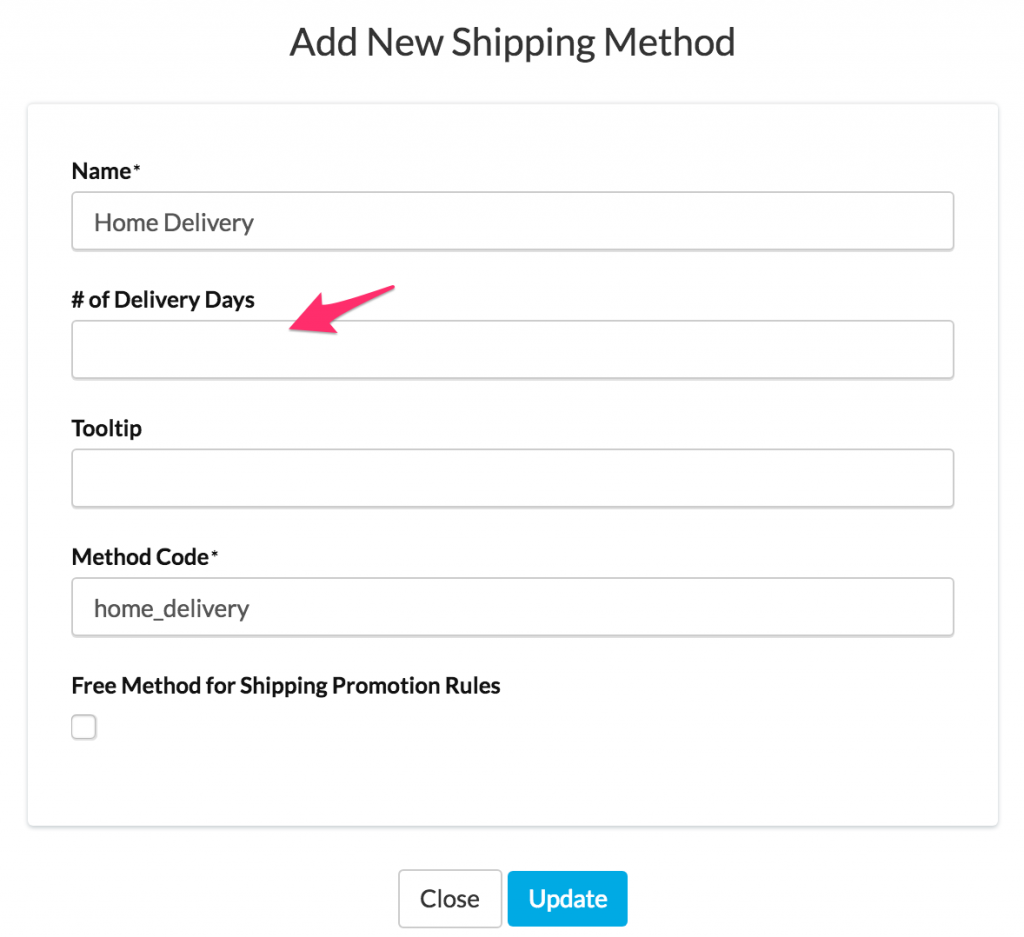This screenshot has width=1024, height=937.
Task: Click the "Name" field label
Action: [x=101, y=171]
